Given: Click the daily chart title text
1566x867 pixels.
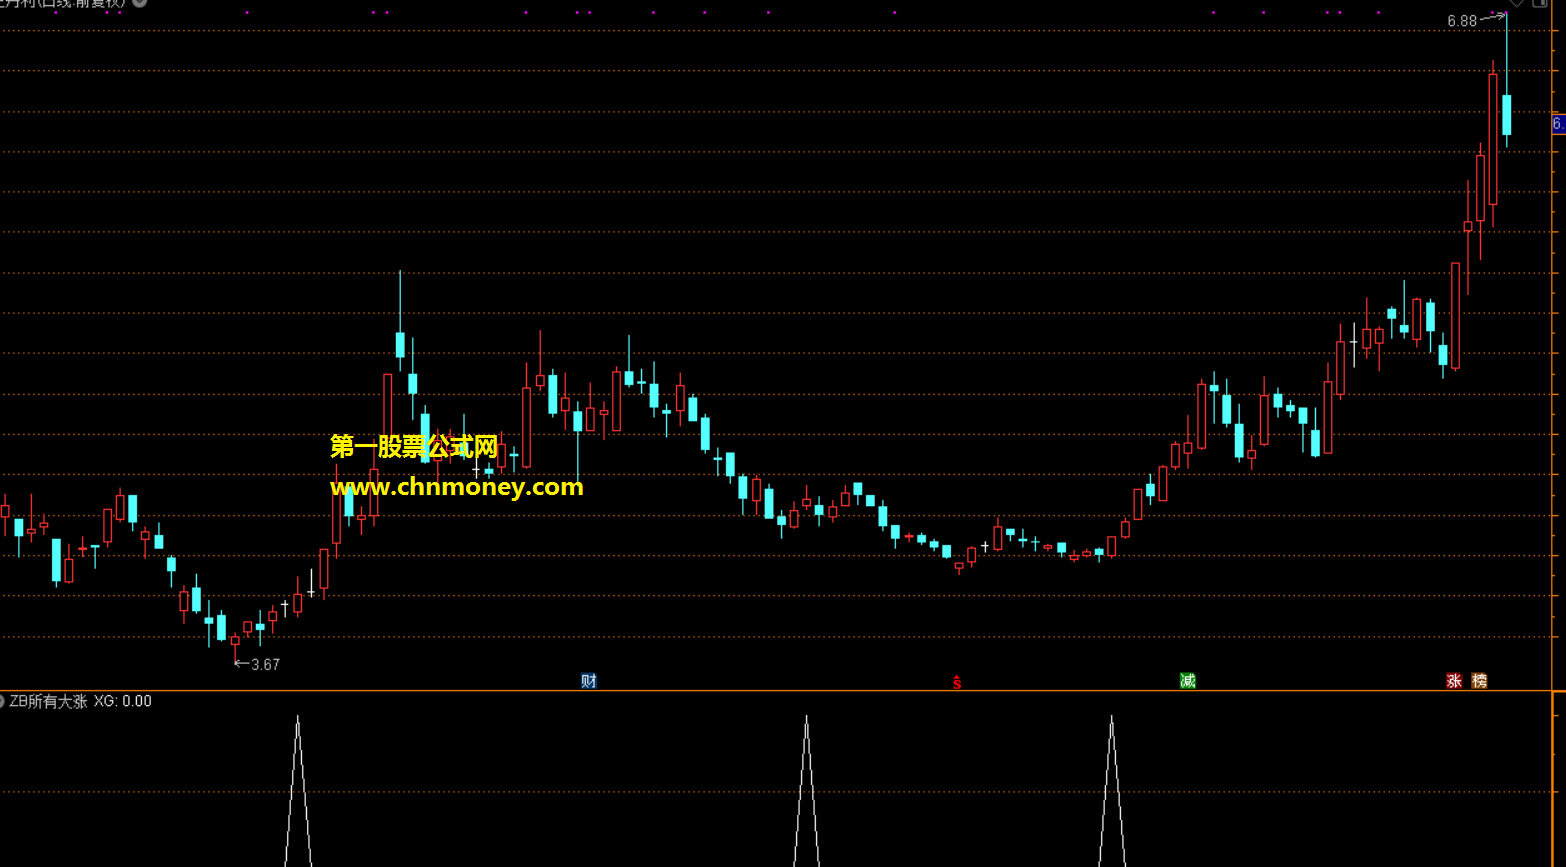Looking at the screenshot, I should click(63, 3).
